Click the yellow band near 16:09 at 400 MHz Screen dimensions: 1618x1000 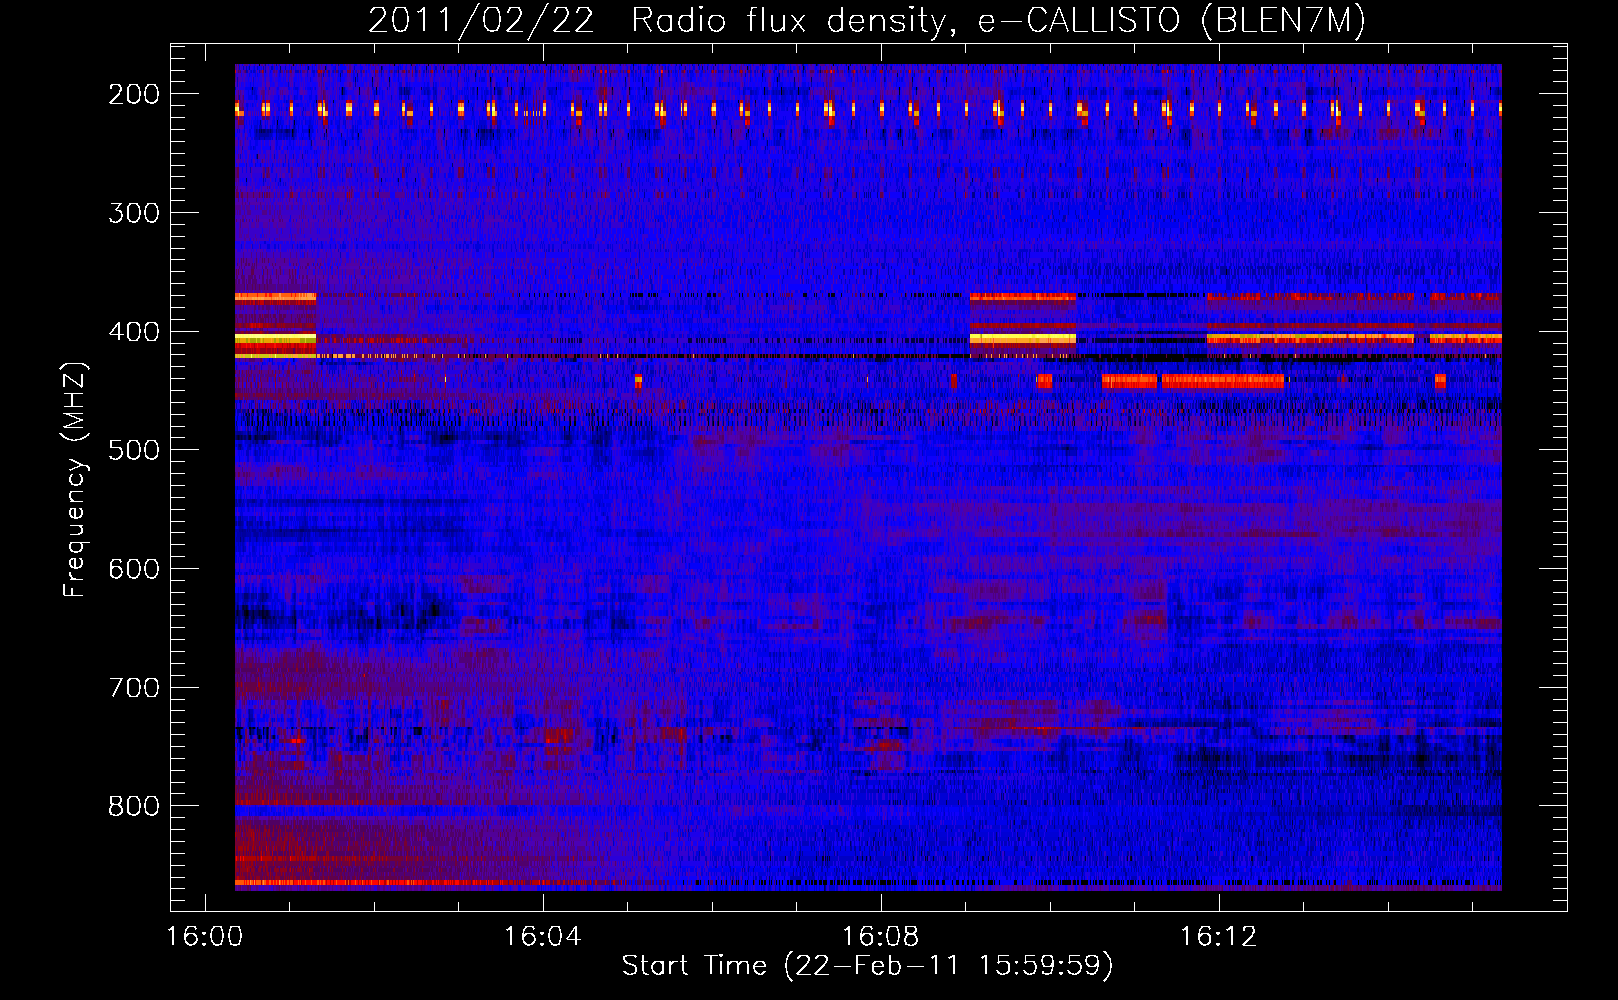coord(1022,340)
